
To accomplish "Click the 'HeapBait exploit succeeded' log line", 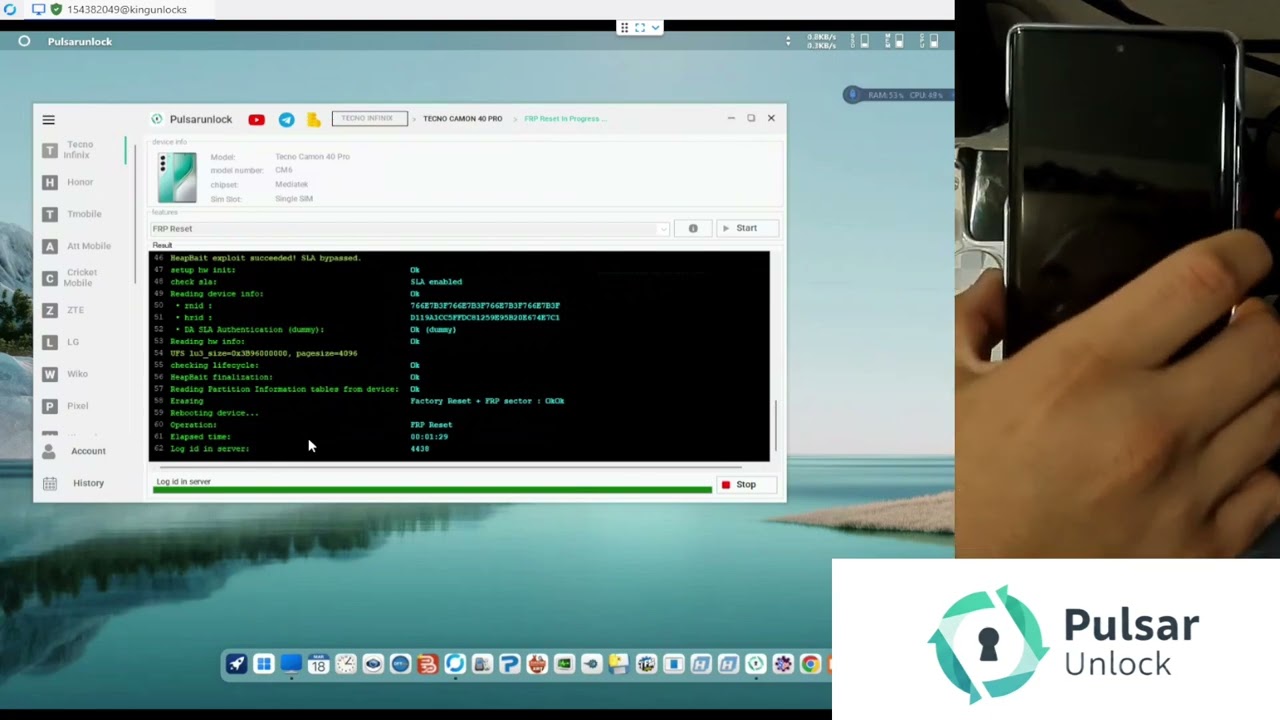I will 265,258.
